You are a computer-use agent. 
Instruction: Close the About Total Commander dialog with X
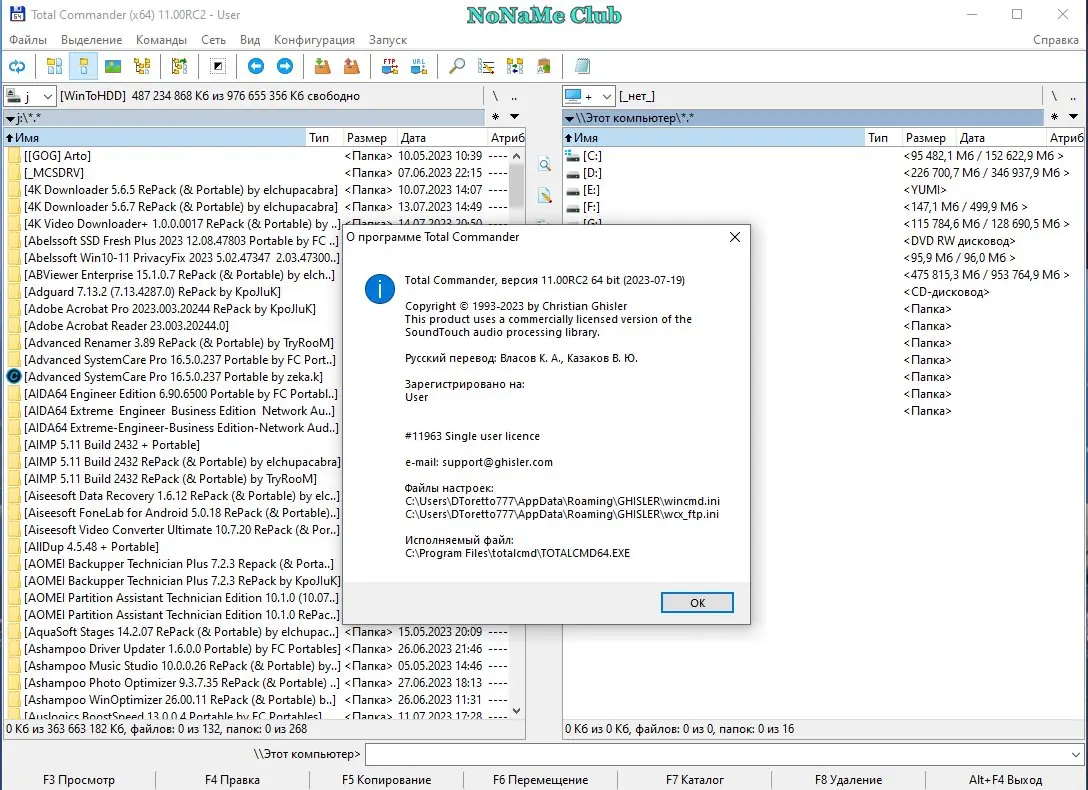coord(735,237)
